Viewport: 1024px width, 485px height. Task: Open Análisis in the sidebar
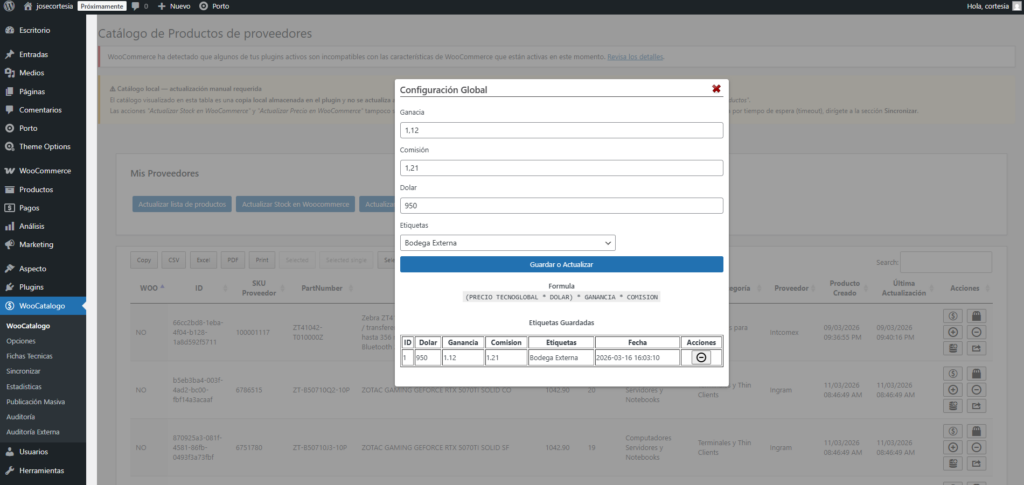pos(32,226)
